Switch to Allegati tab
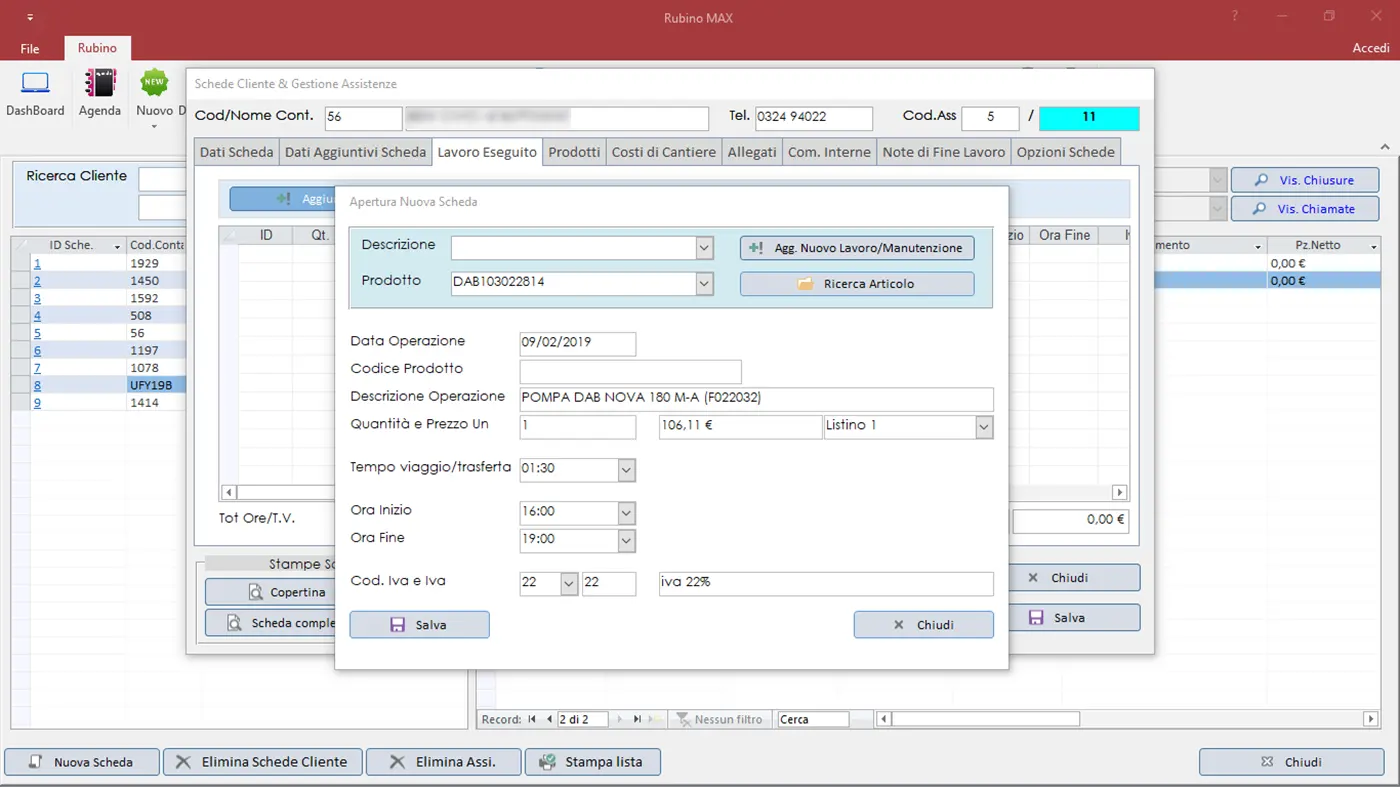Screen dimensions: 1400x787 coord(752,152)
